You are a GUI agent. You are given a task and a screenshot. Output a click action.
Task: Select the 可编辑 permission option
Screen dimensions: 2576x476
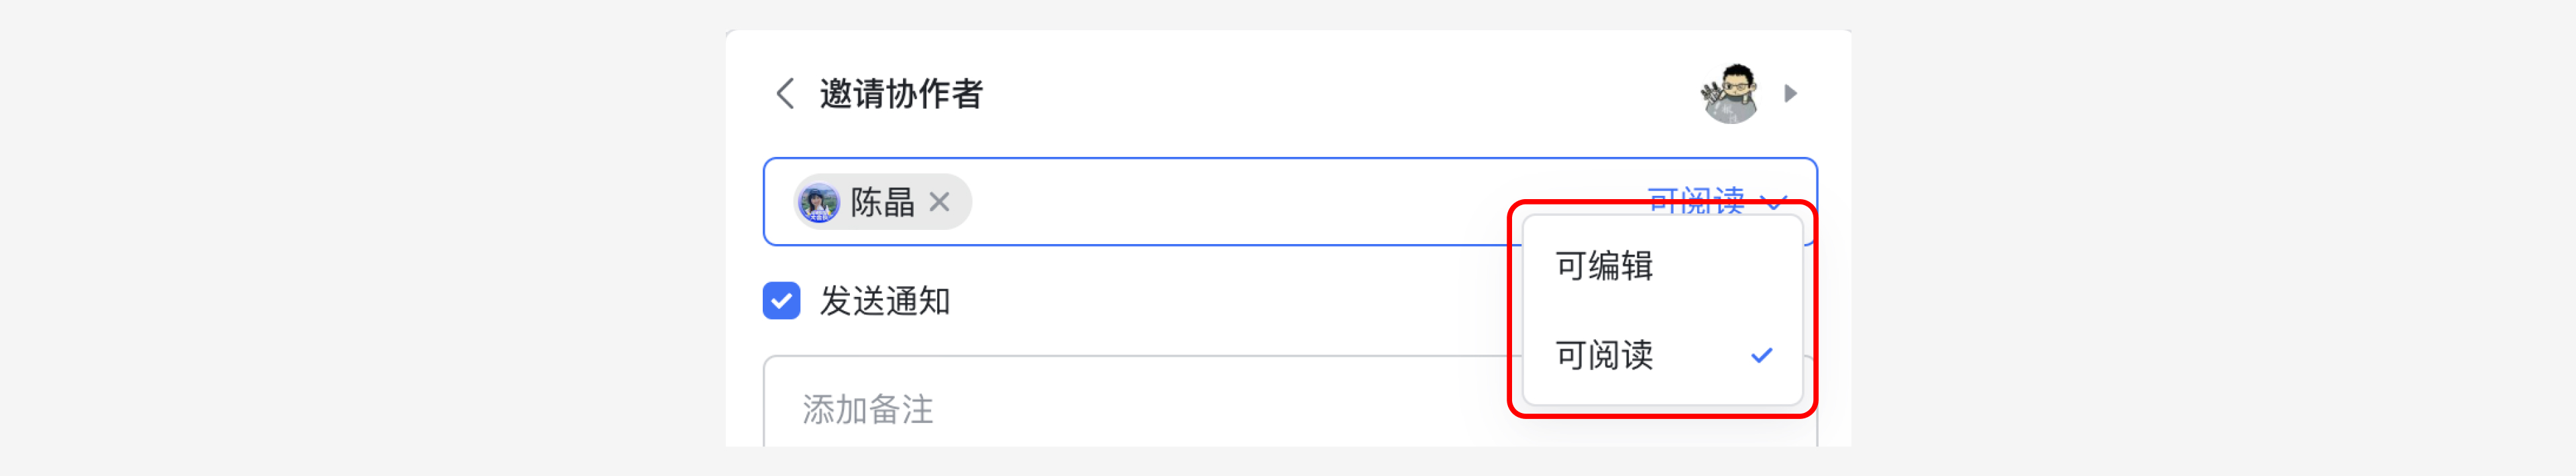pos(1604,266)
